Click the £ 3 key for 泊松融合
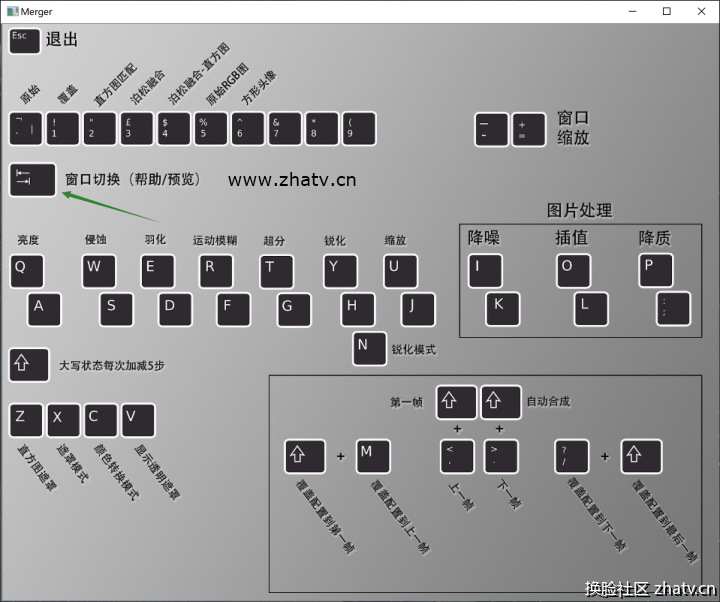 [x=137, y=129]
